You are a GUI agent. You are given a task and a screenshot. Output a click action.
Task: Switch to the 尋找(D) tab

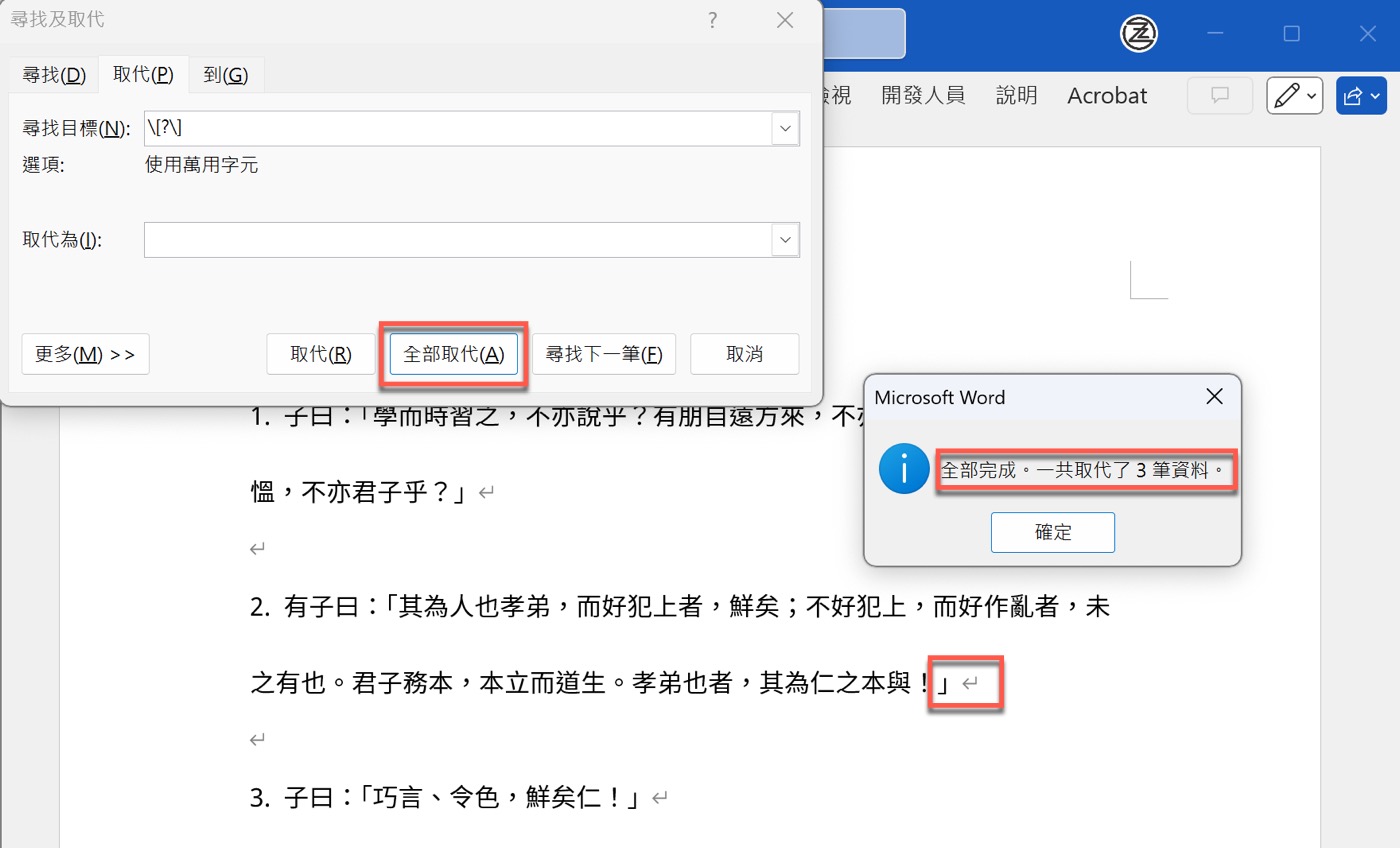click(x=55, y=75)
